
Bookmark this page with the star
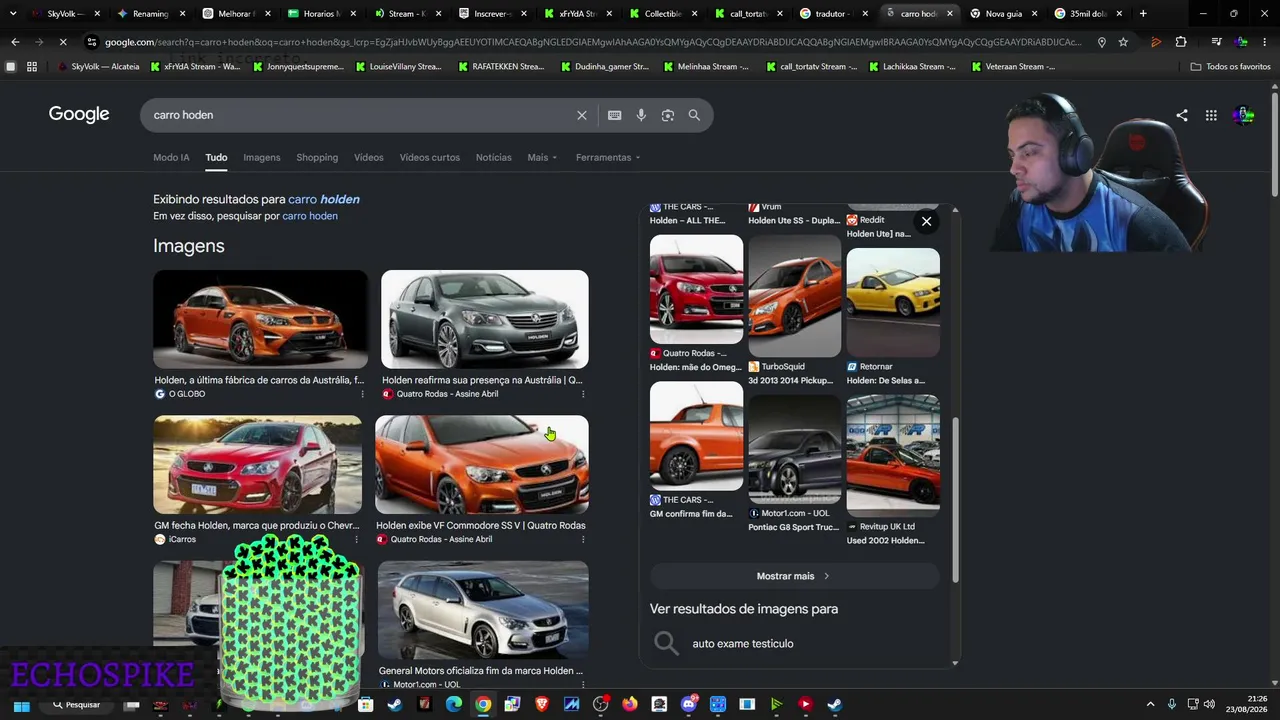pos(1123,42)
